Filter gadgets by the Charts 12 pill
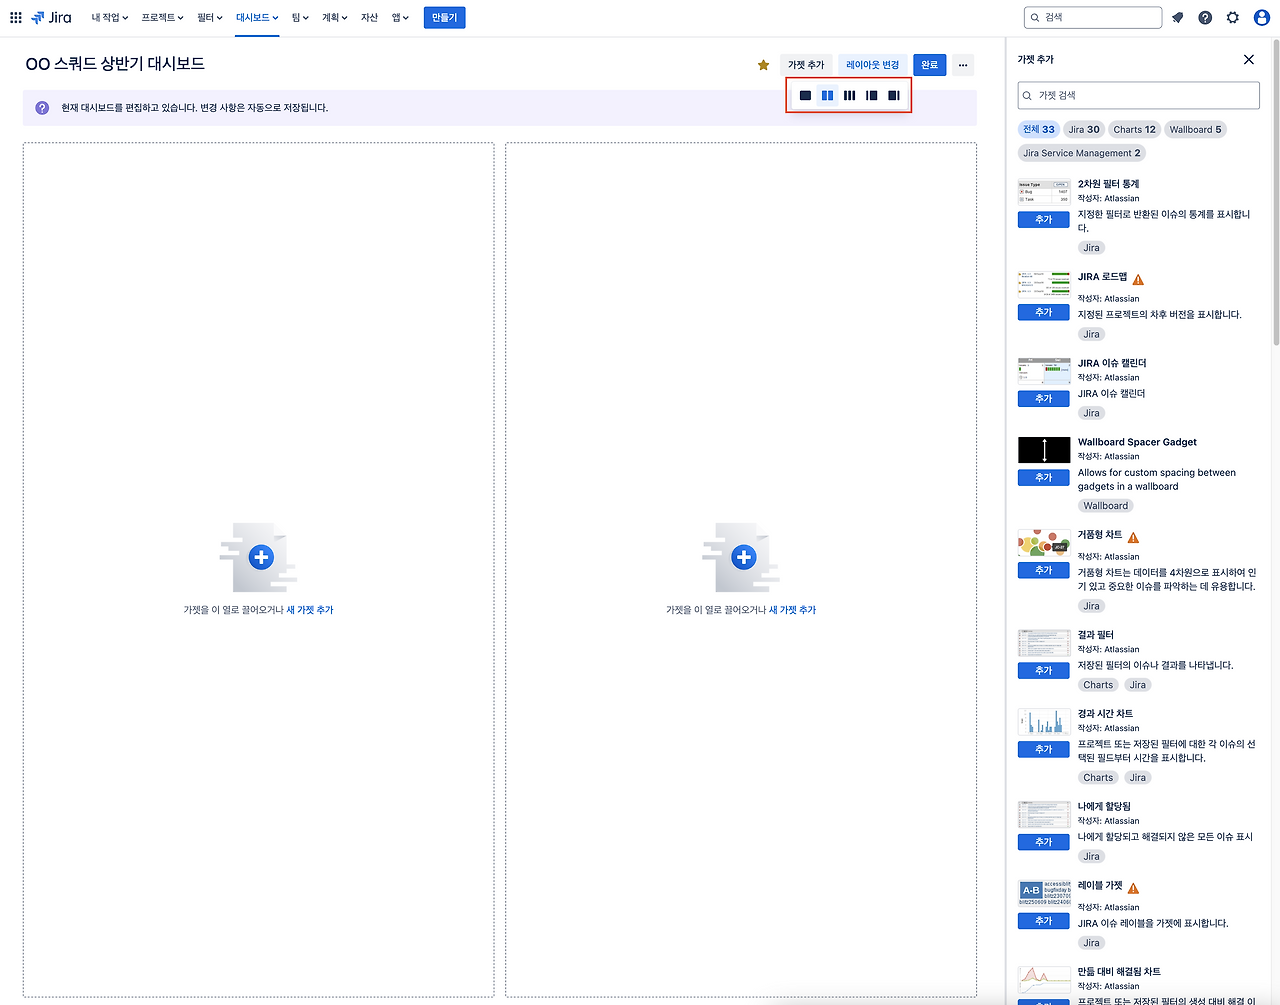The image size is (1280, 1005). coord(1134,129)
